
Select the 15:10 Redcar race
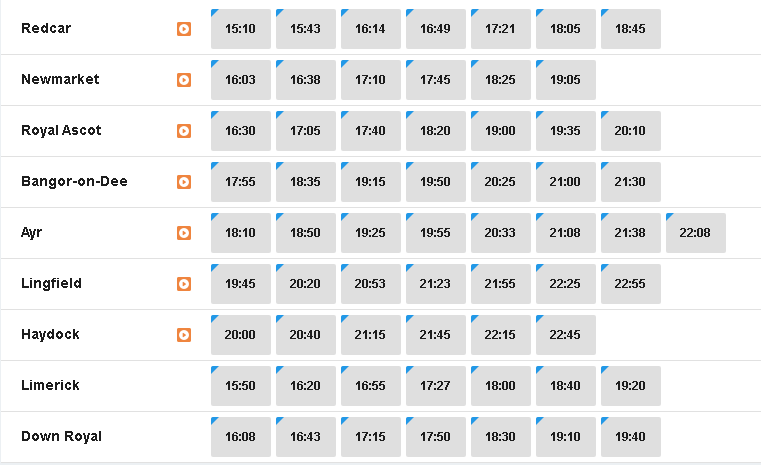click(x=241, y=29)
